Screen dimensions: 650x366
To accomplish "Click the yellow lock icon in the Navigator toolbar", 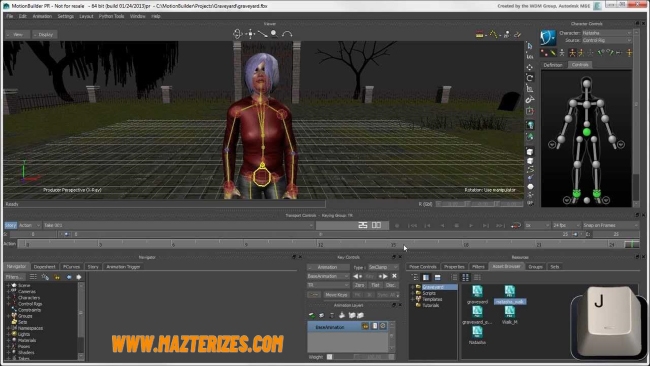I will [x=57, y=277].
